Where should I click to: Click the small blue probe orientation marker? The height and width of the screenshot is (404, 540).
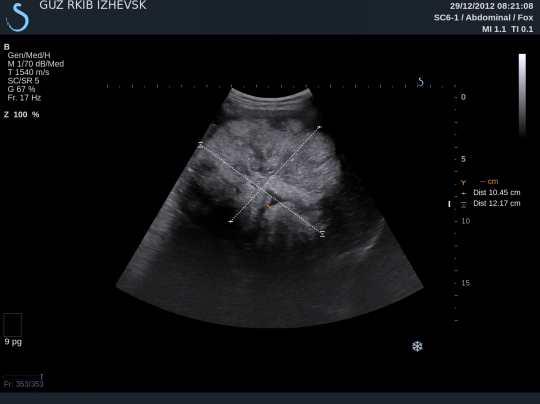click(x=420, y=82)
